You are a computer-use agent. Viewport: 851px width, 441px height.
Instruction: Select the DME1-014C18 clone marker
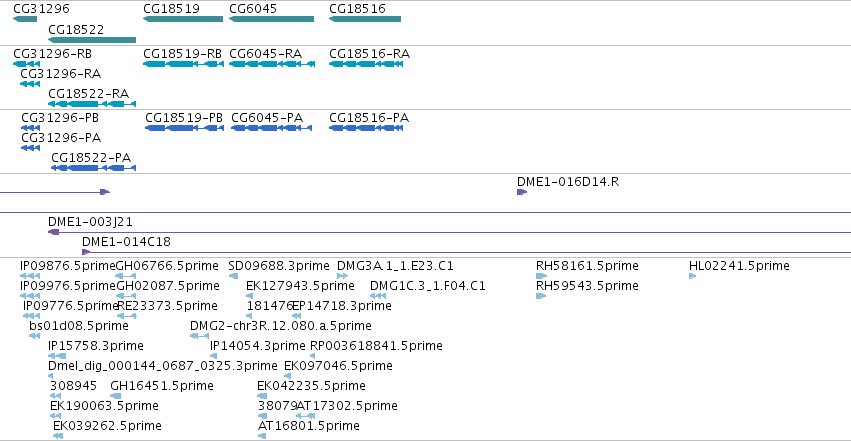86,252
